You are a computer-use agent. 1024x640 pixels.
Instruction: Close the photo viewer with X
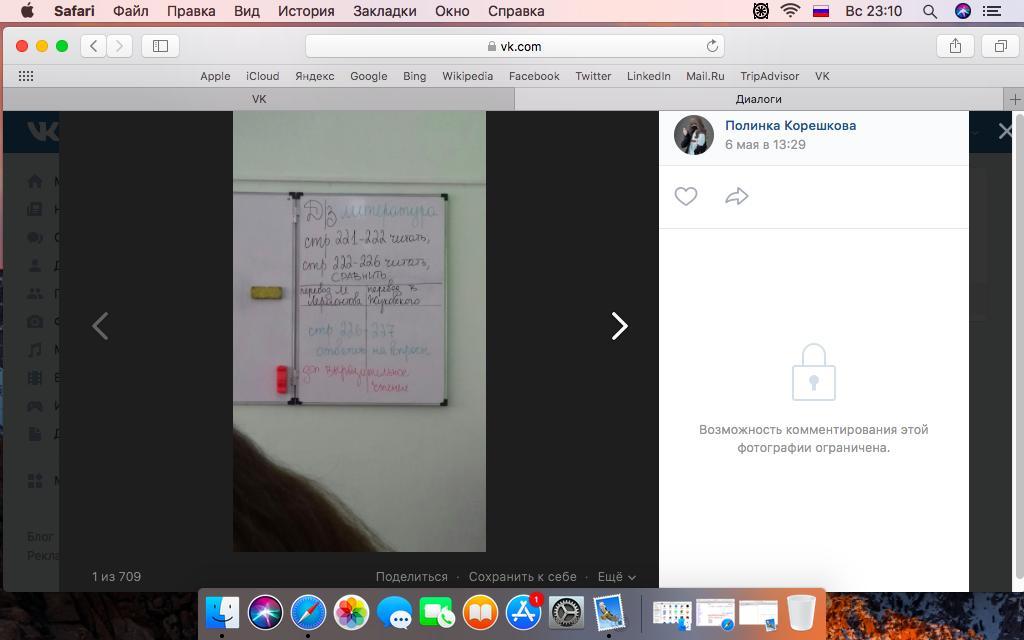[1005, 131]
